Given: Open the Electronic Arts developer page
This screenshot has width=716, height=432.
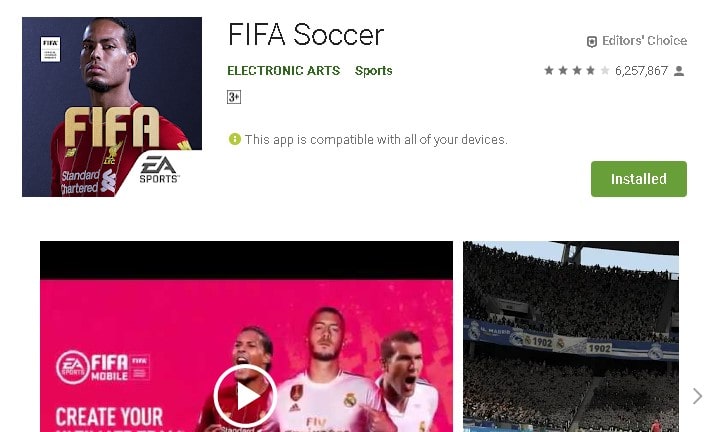Looking at the screenshot, I should pyautogui.click(x=284, y=71).
